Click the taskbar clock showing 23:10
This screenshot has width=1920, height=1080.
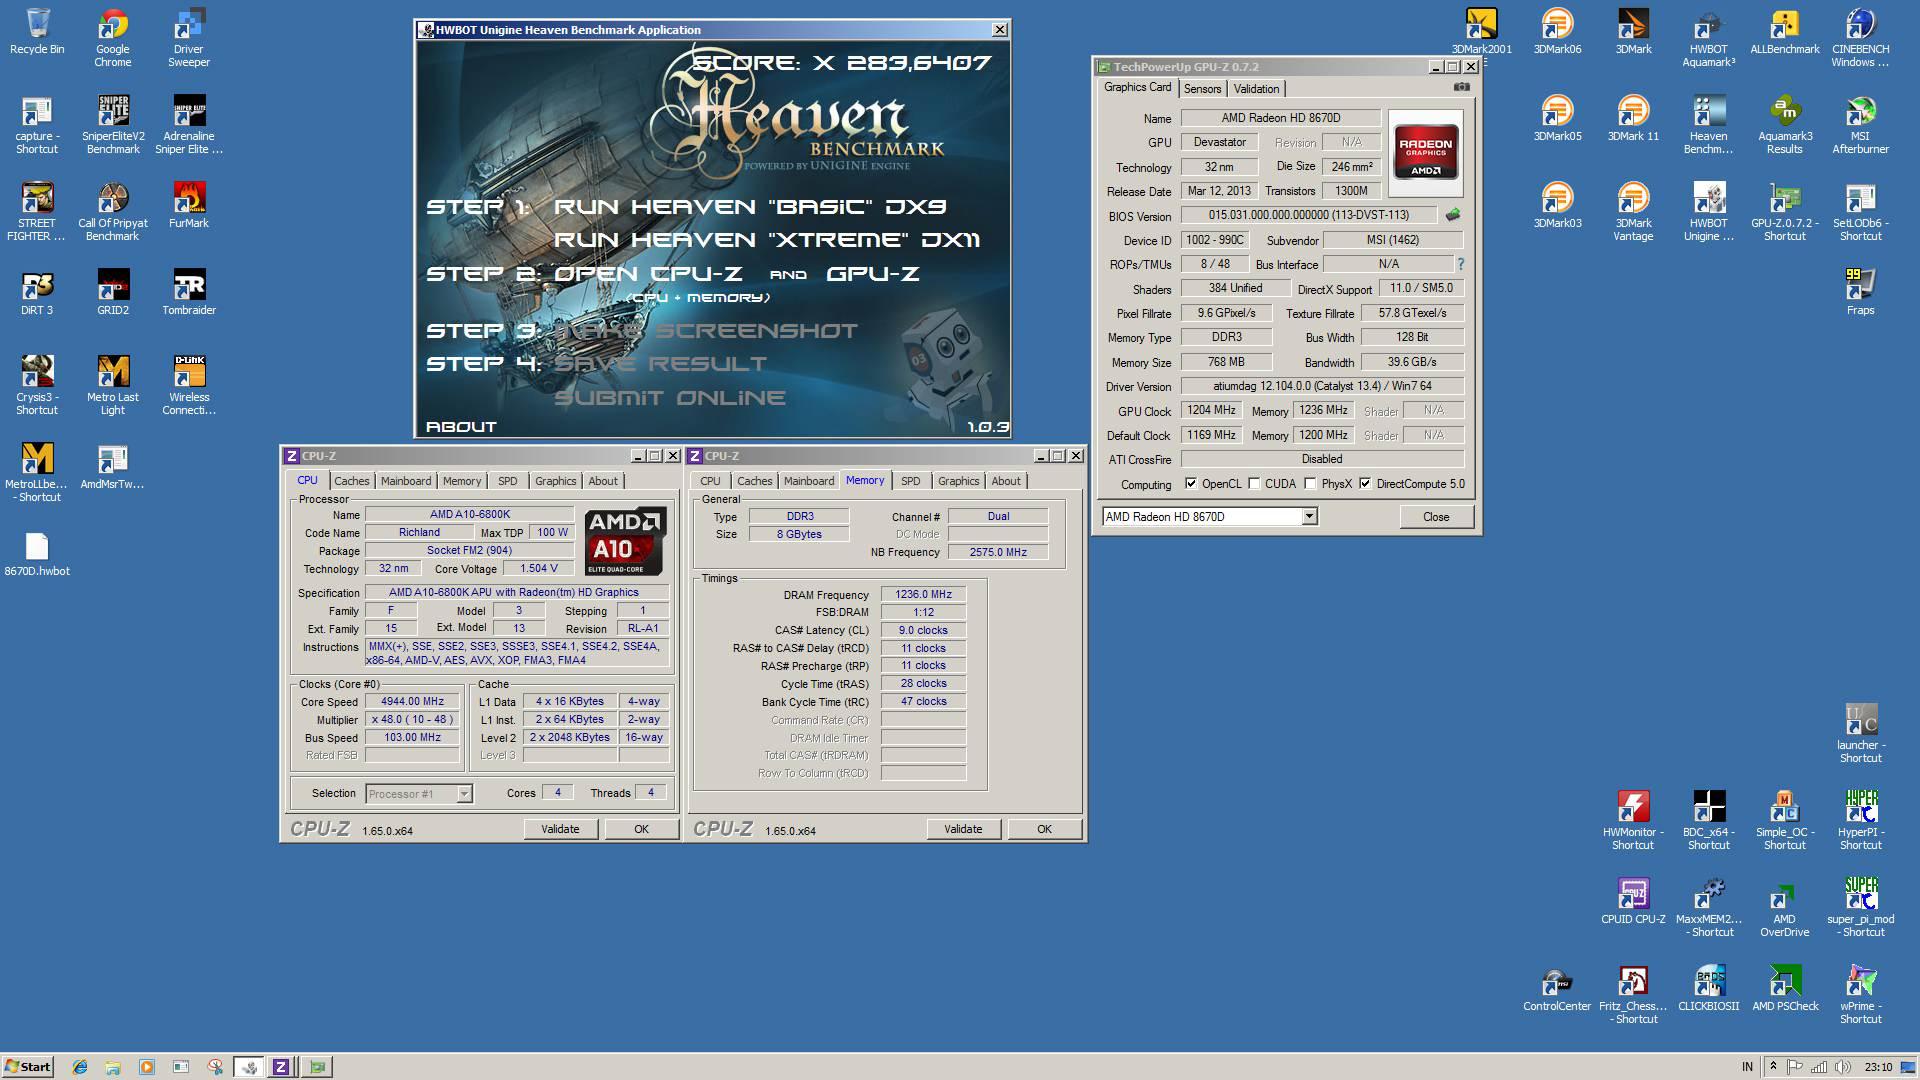tap(1878, 1067)
